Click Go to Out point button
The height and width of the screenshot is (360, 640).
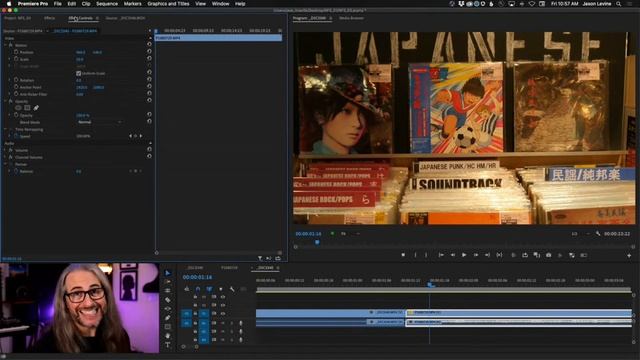pyautogui.click(x=487, y=255)
